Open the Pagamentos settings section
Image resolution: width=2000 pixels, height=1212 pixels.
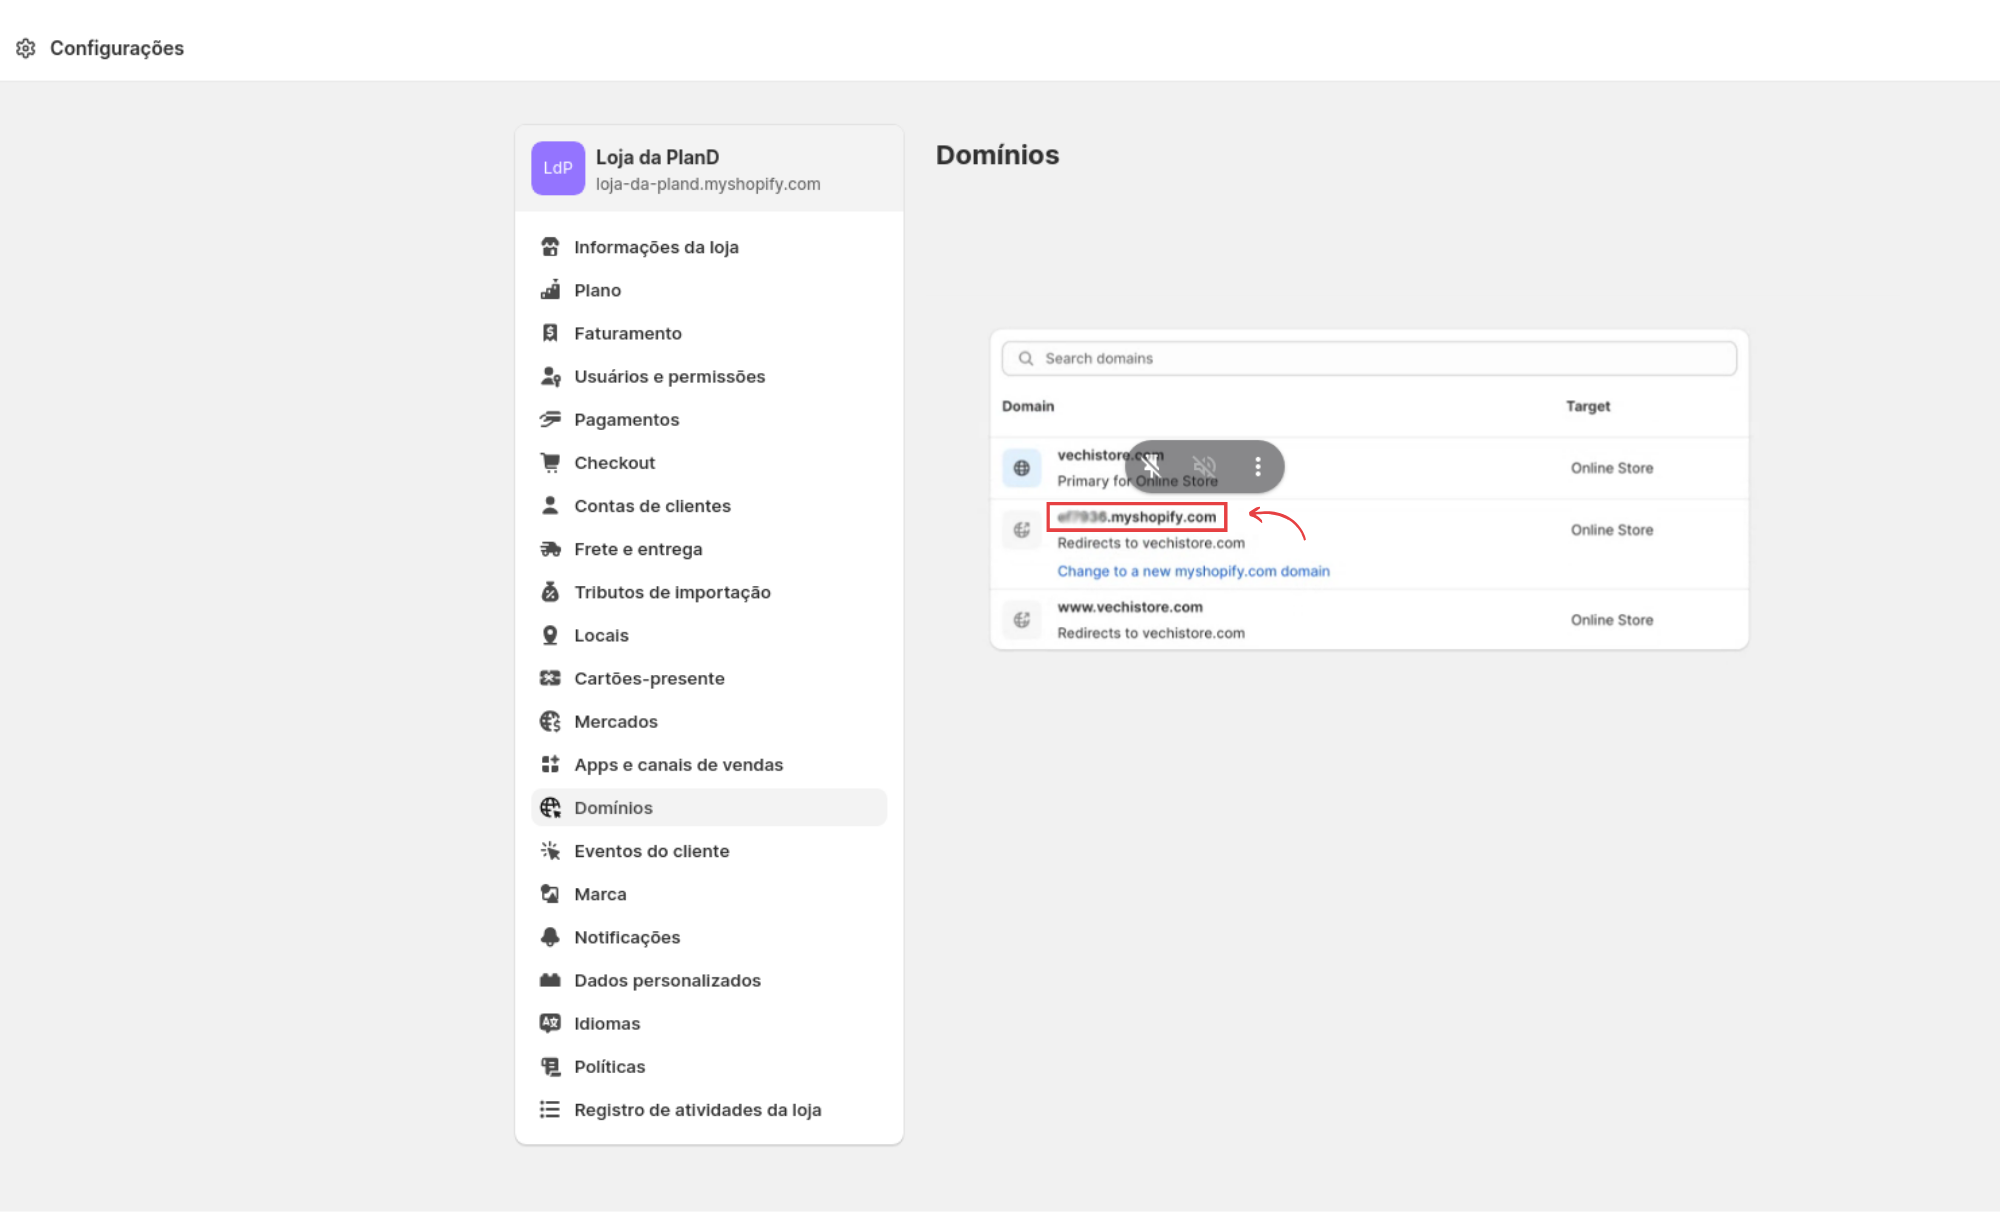point(626,419)
